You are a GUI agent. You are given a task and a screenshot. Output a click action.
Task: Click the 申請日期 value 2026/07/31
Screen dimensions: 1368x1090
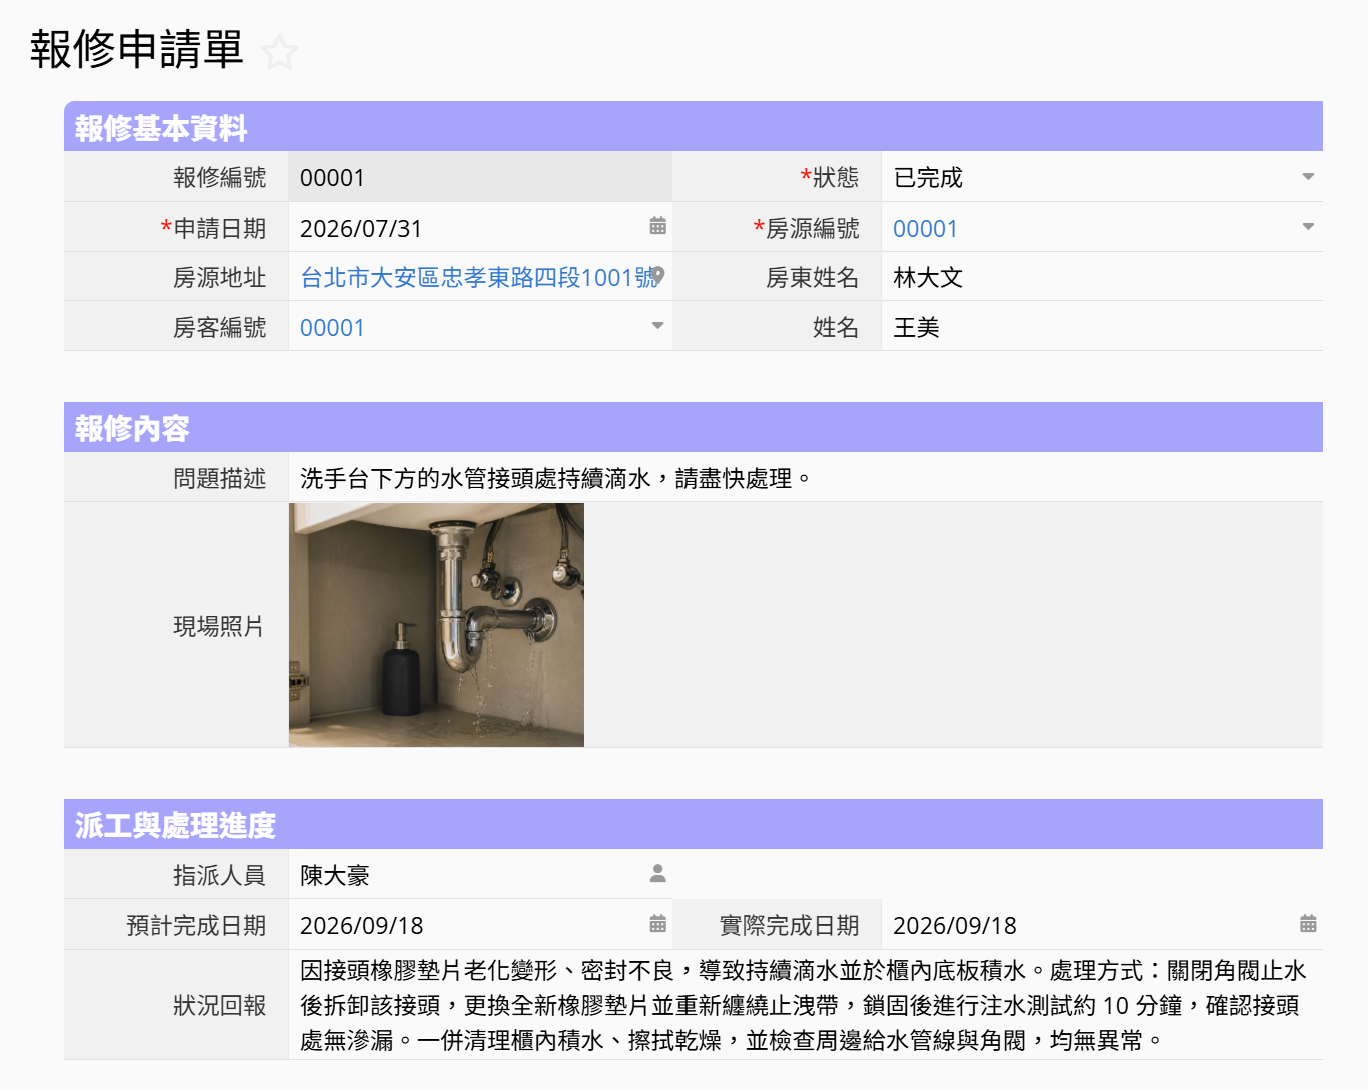[x=361, y=229]
